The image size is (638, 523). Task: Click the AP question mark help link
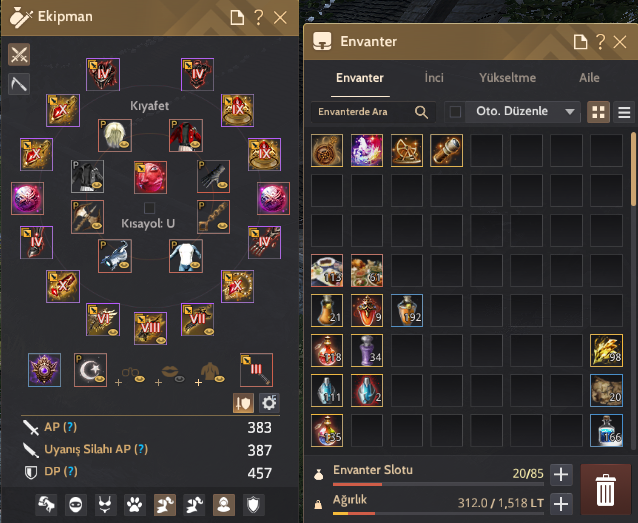(x=70, y=427)
